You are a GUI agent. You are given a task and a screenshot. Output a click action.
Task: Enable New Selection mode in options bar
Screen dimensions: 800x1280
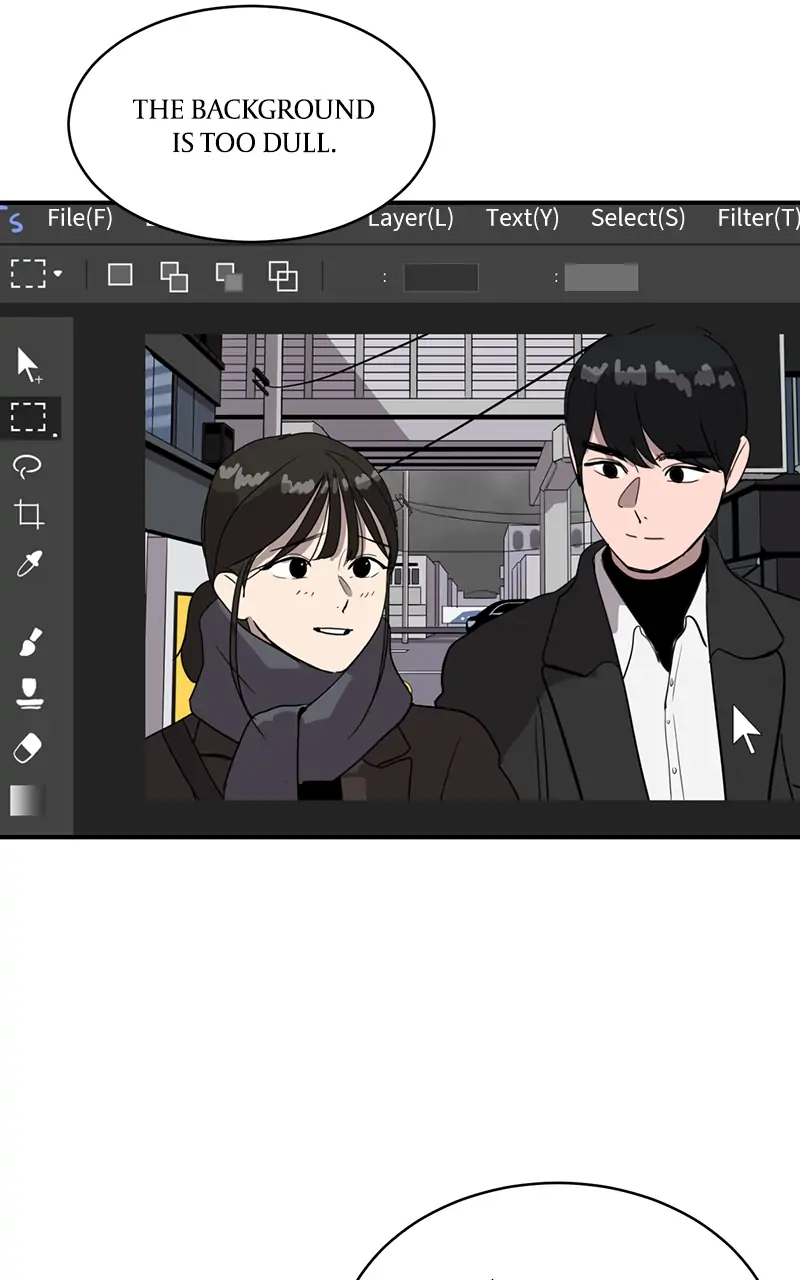(x=120, y=275)
